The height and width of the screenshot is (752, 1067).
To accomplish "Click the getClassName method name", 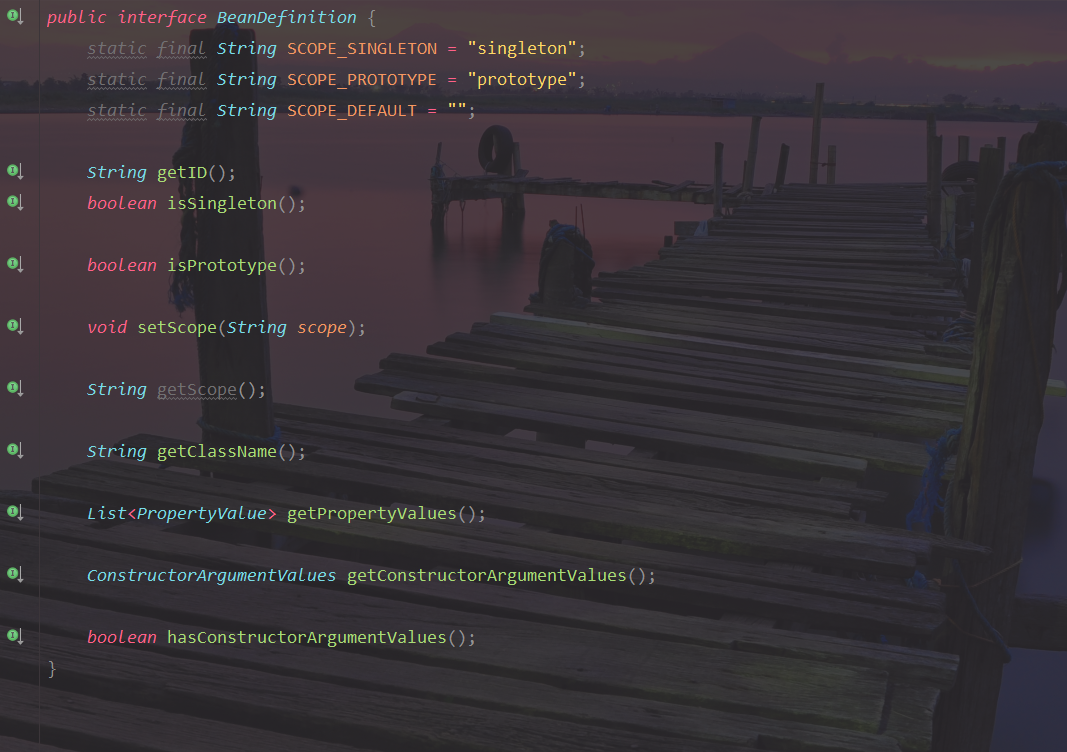I will (x=217, y=451).
